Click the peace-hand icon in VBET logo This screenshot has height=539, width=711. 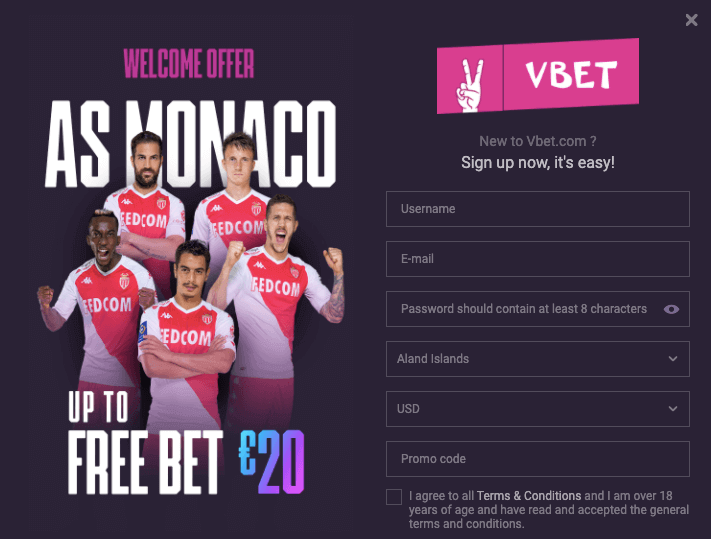point(469,85)
